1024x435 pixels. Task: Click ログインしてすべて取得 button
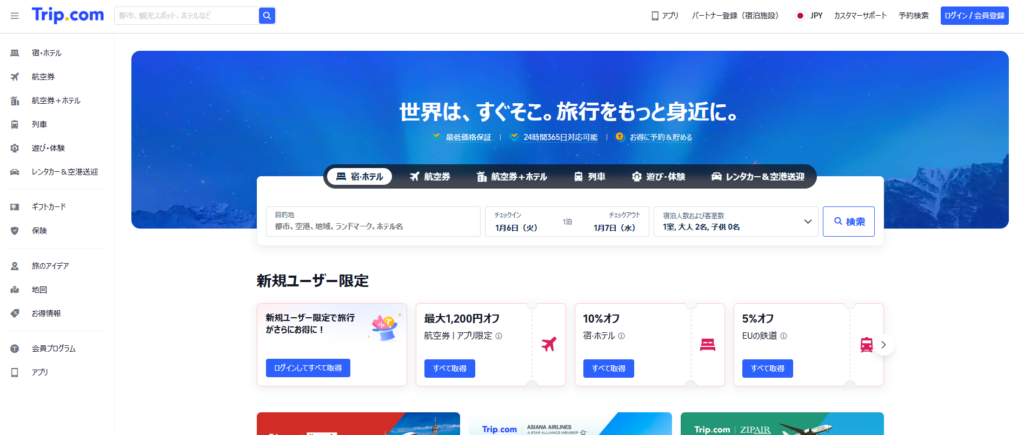pyautogui.click(x=308, y=368)
